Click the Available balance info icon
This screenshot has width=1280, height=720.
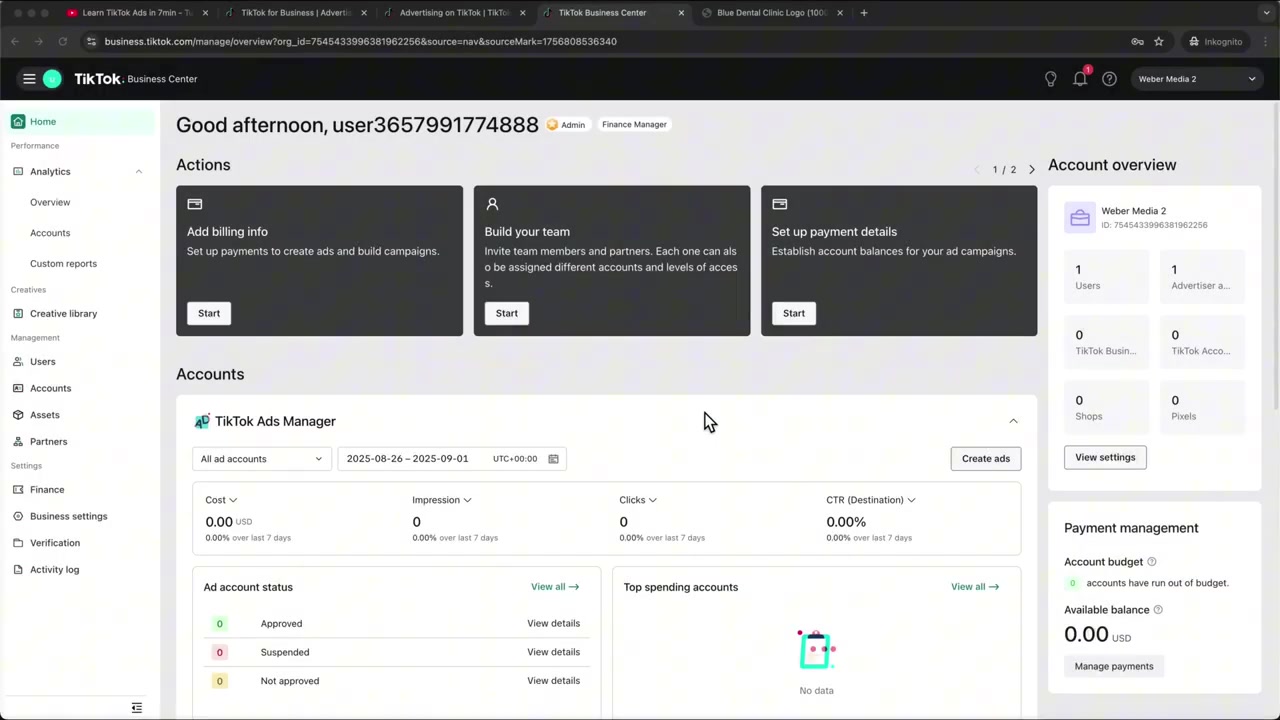click(x=1158, y=610)
